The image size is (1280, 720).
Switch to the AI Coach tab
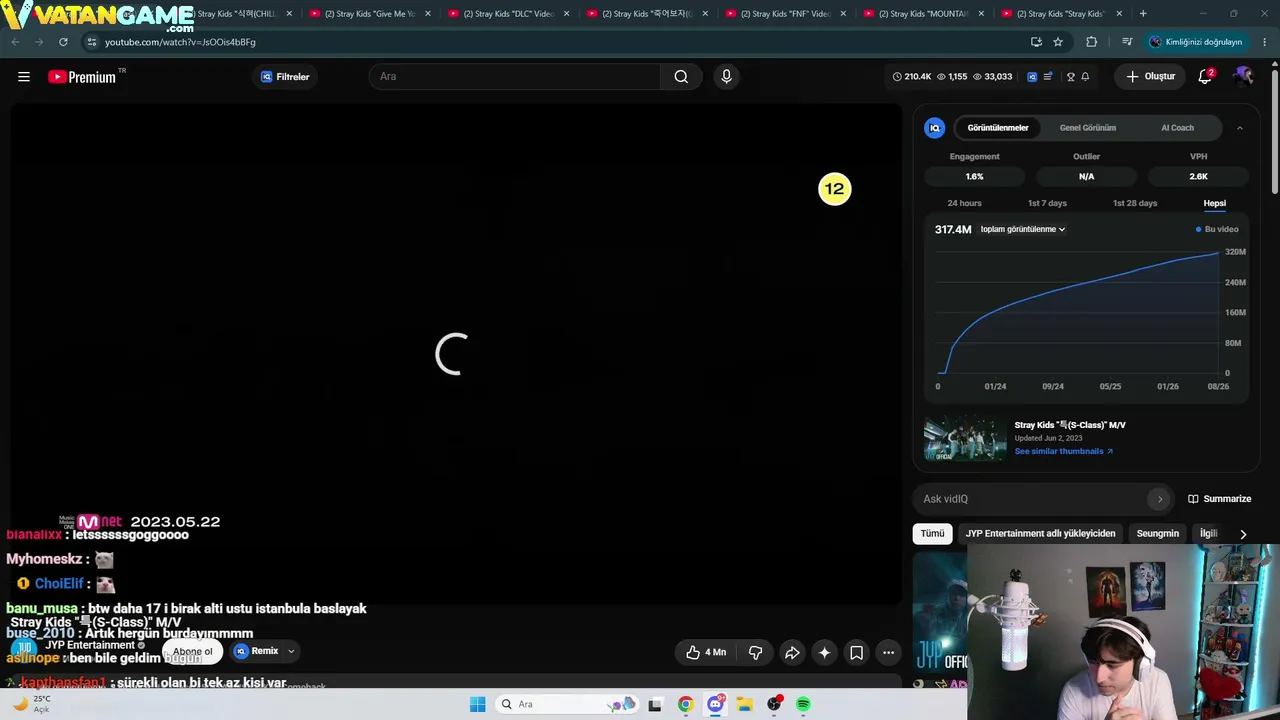pyautogui.click(x=1177, y=128)
